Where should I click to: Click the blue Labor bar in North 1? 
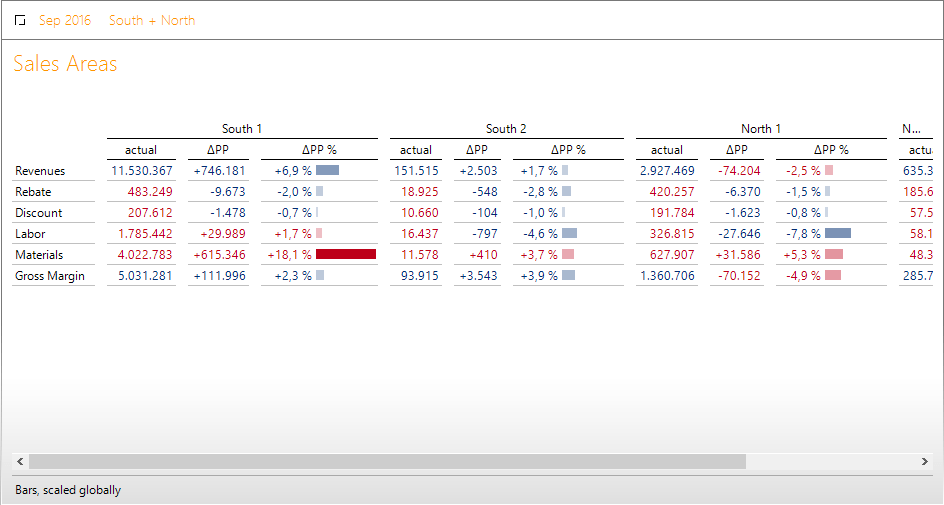[837, 233]
